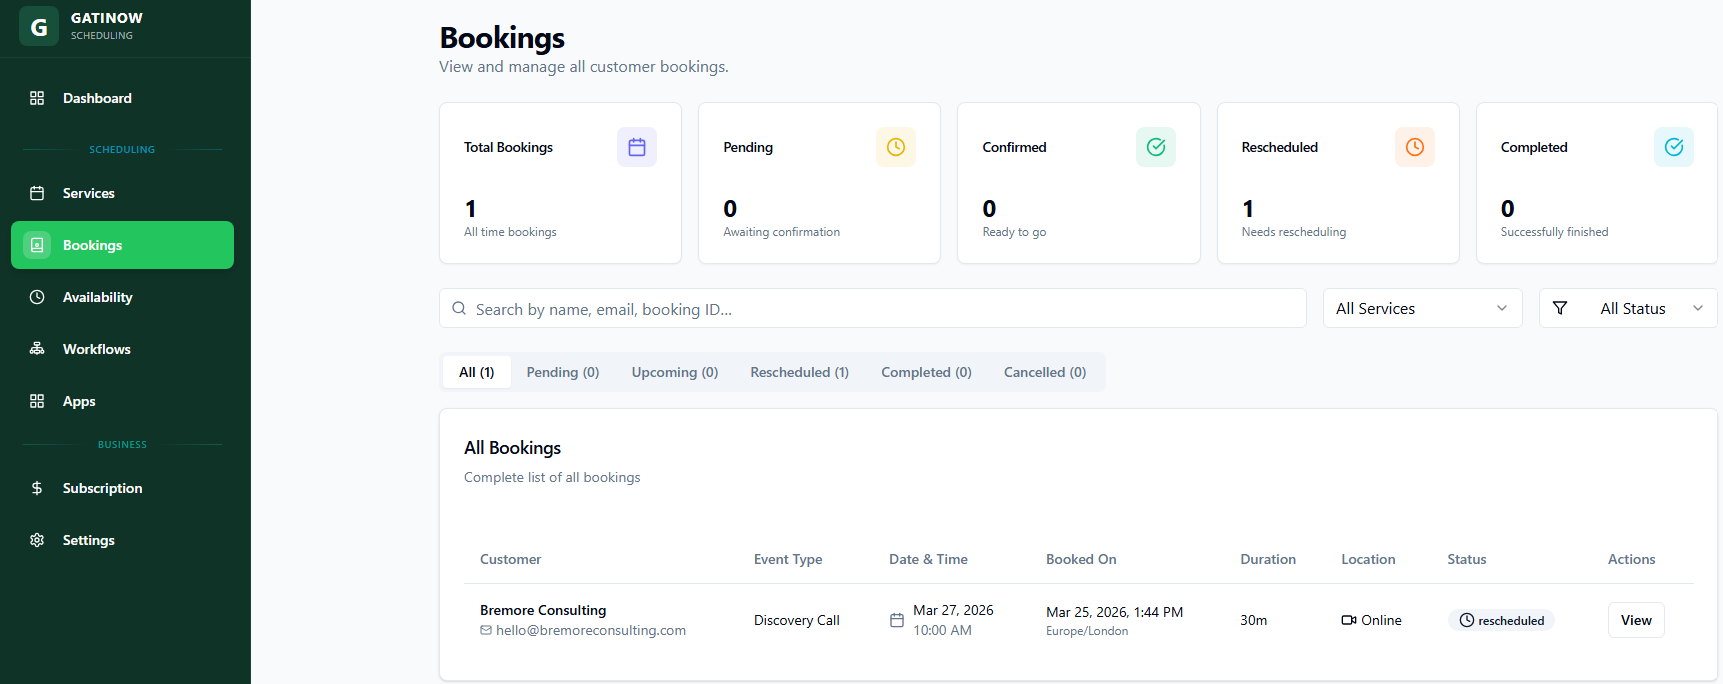Viewport: 1723px width, 684px height.
Task: Click the booking search field
Action: (x=873, y=308)
